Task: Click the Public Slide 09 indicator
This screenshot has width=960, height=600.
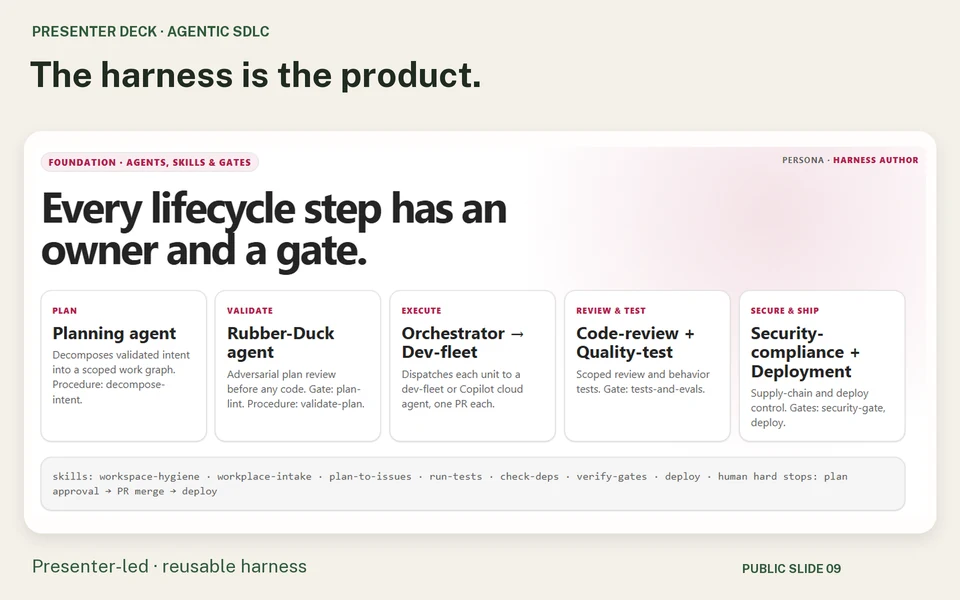Action: pos(791,569)
